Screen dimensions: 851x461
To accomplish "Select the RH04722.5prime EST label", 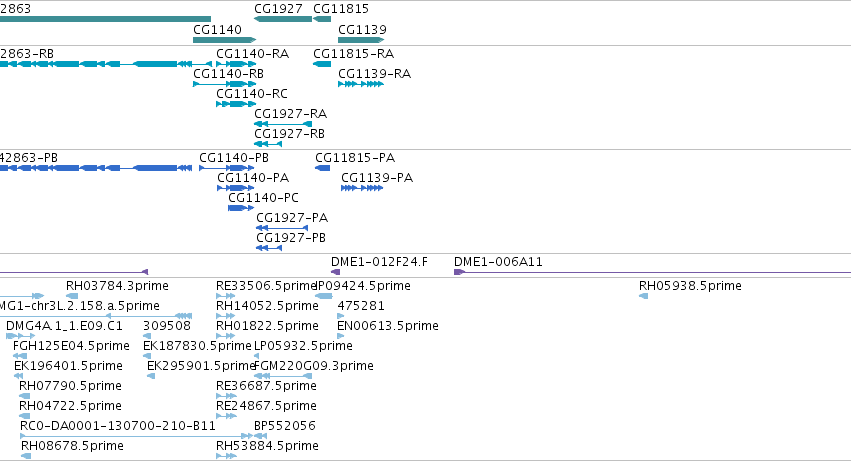I will (70, 406).
